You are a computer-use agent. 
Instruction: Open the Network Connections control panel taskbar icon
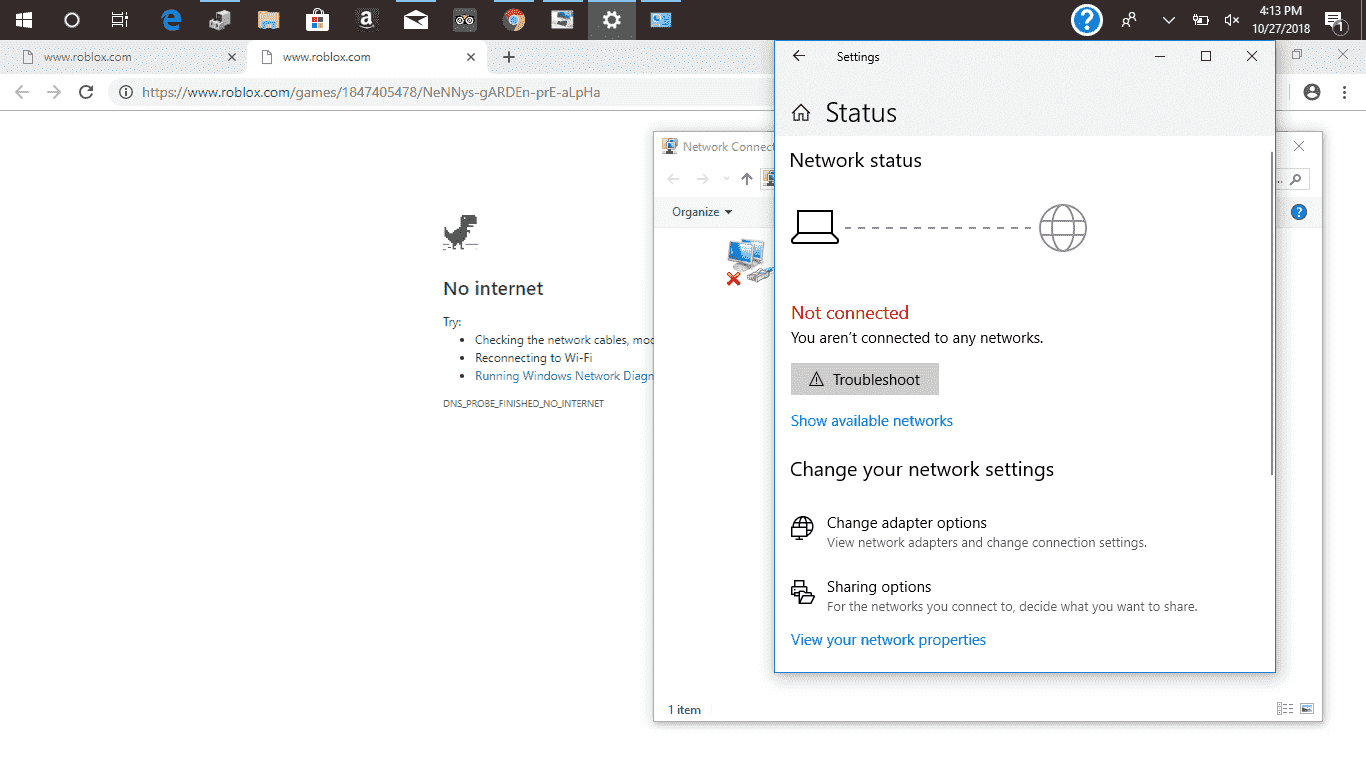(660, 19)
